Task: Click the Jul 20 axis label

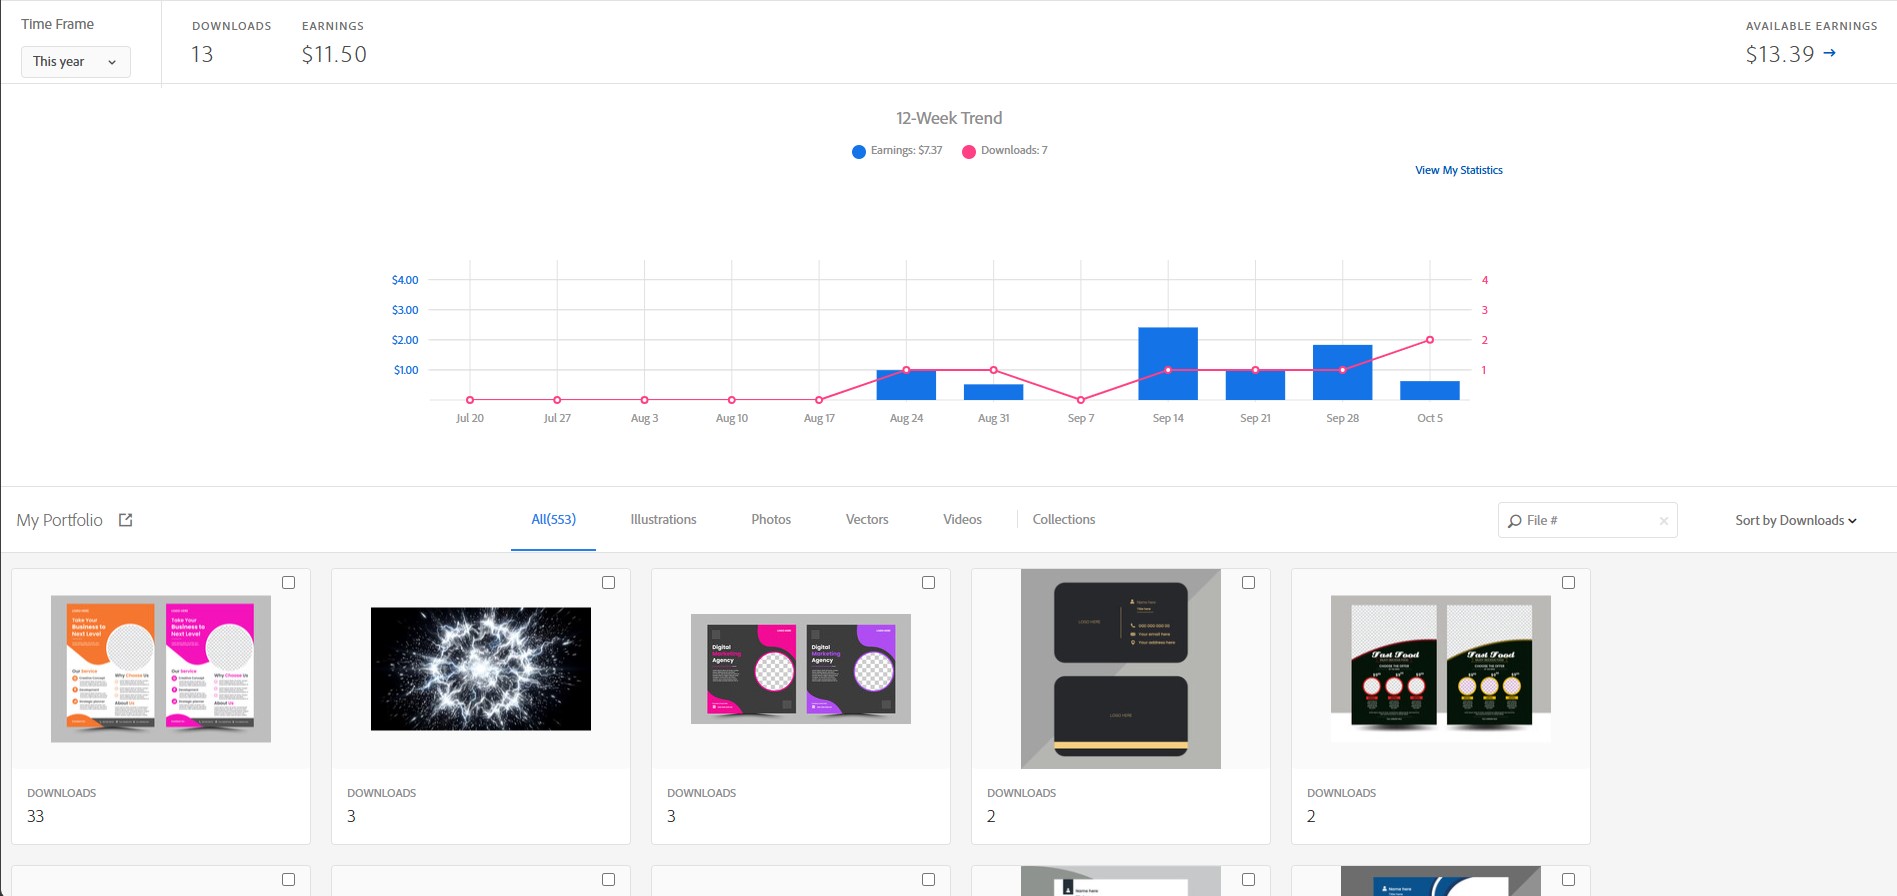Action: (x=470, y=418)
